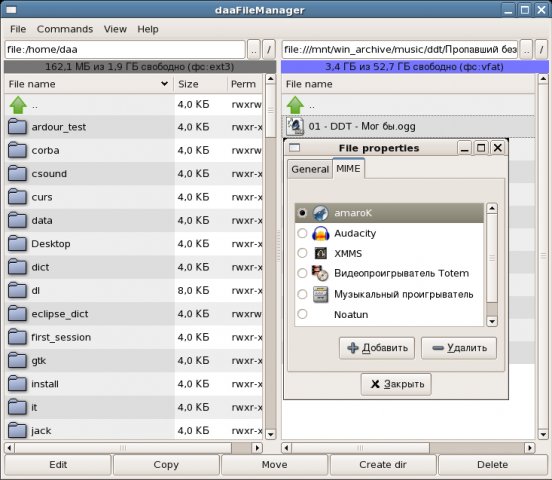
Task: Toggle sort arrow on File name column
Action: [164, 84]
